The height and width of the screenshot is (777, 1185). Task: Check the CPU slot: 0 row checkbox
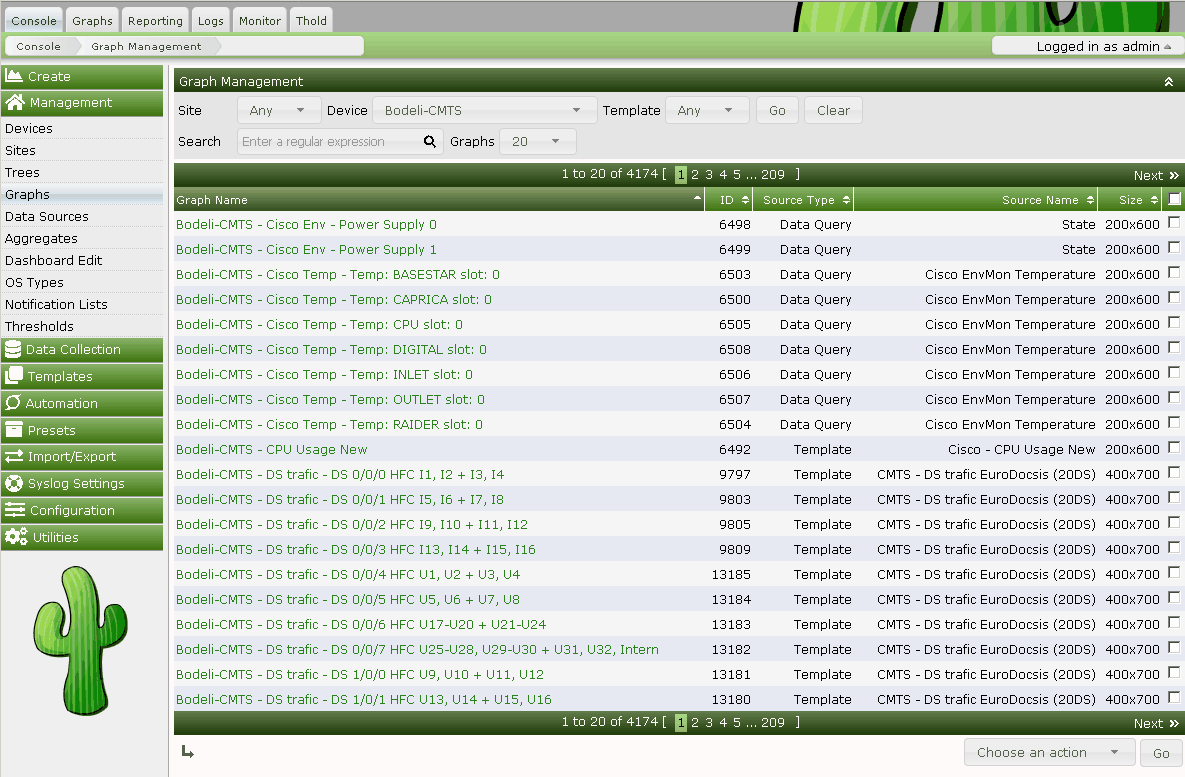click(1174, 322)
